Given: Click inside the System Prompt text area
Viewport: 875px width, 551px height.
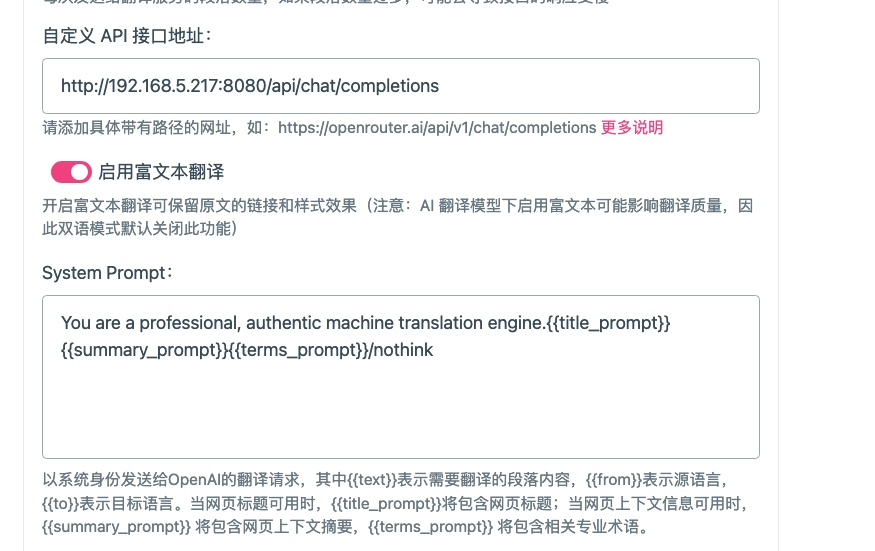Looking at the screenshot, I should click(401, 377).
